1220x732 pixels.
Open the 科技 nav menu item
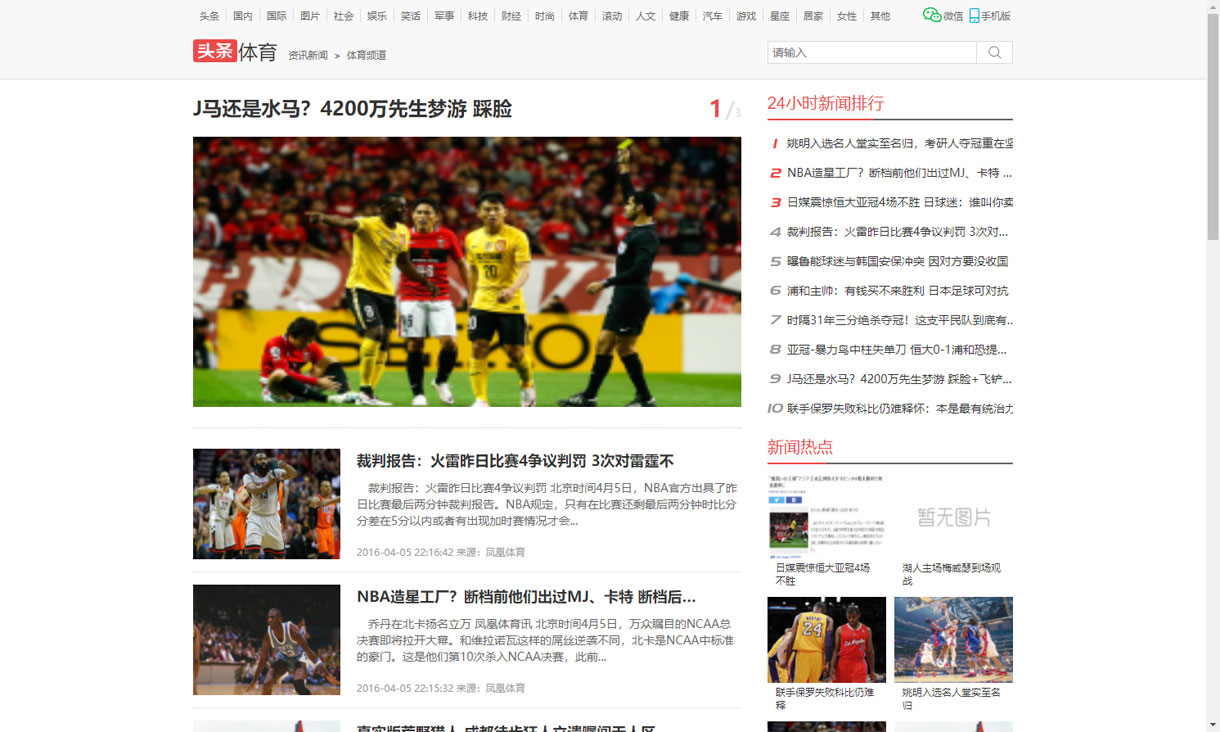coord(478,16)
